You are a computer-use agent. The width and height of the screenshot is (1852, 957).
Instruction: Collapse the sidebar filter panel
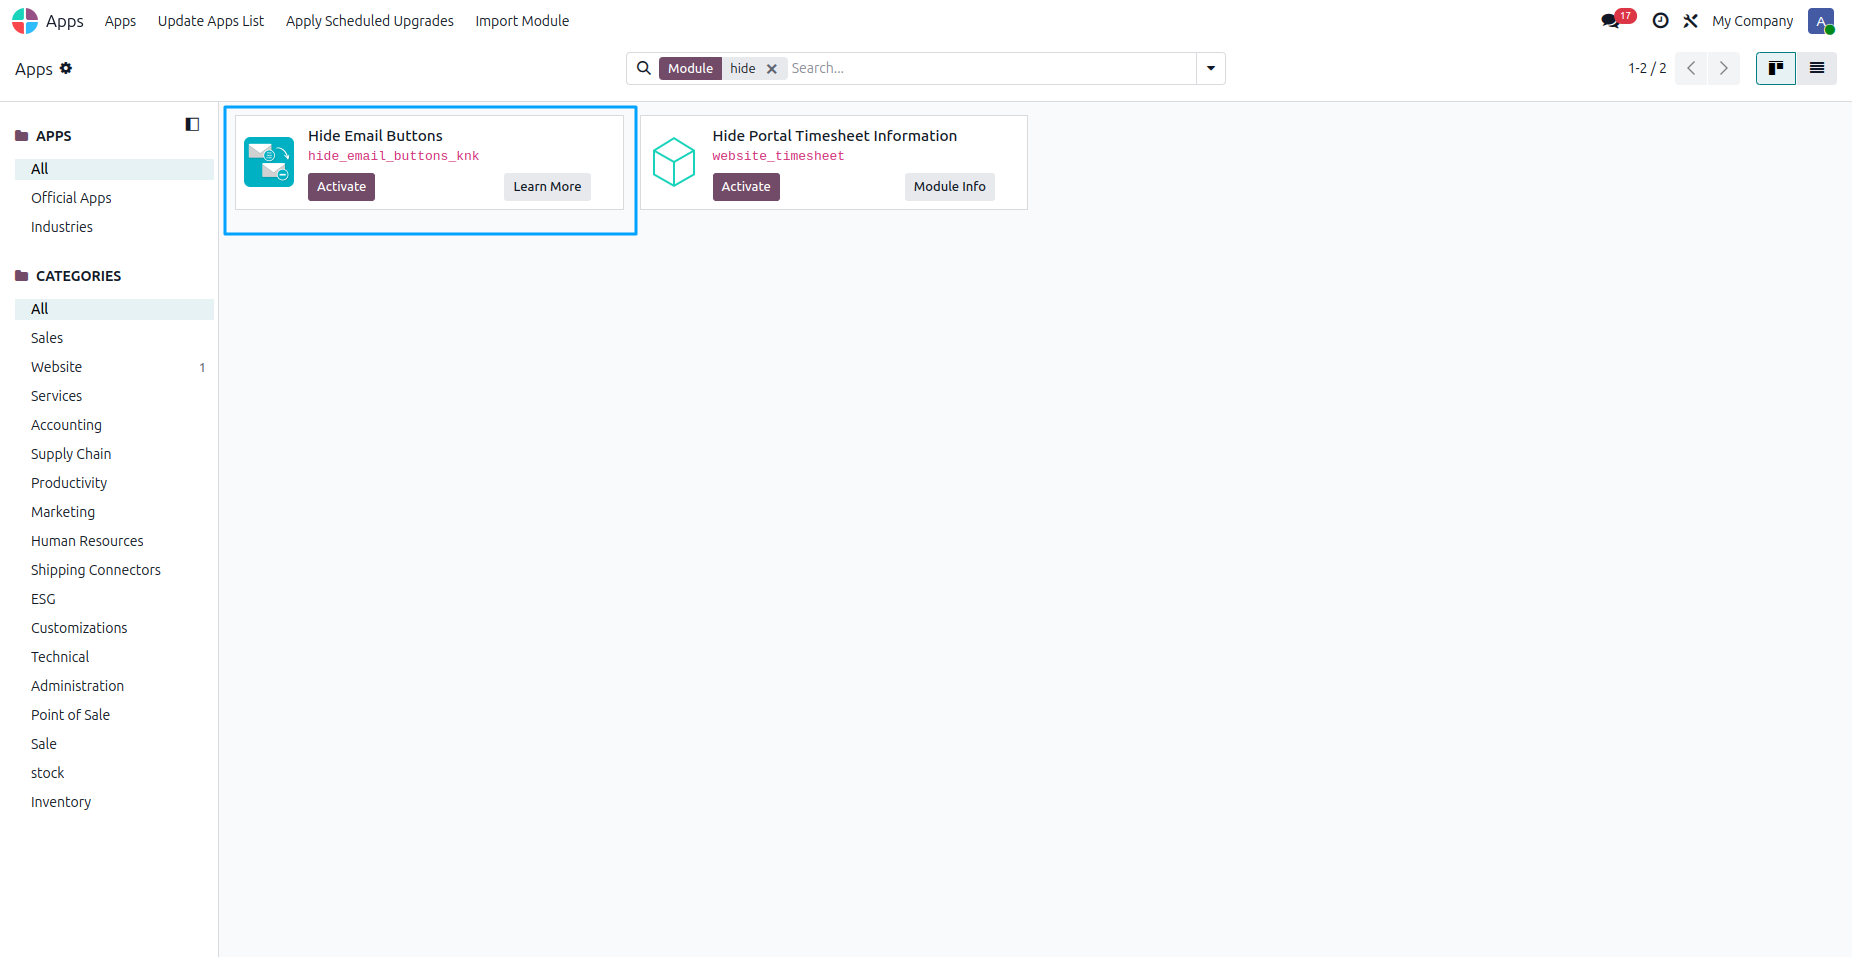(x=192, y=124)
